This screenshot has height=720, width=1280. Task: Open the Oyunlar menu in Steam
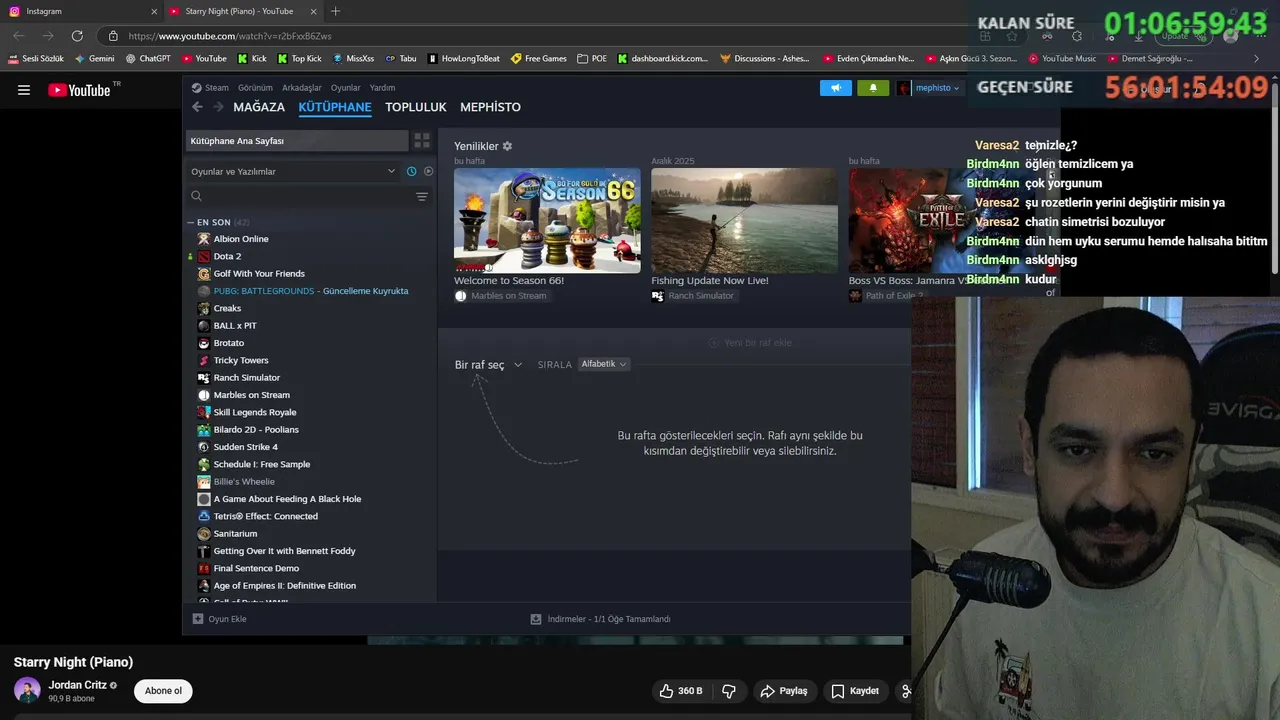(346, 88)
